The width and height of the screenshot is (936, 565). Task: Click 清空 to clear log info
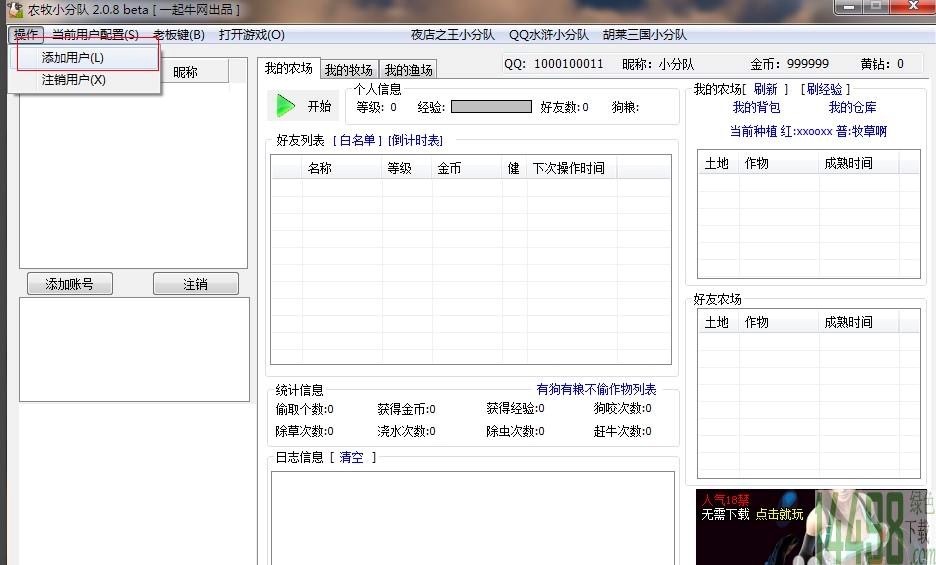351,457
